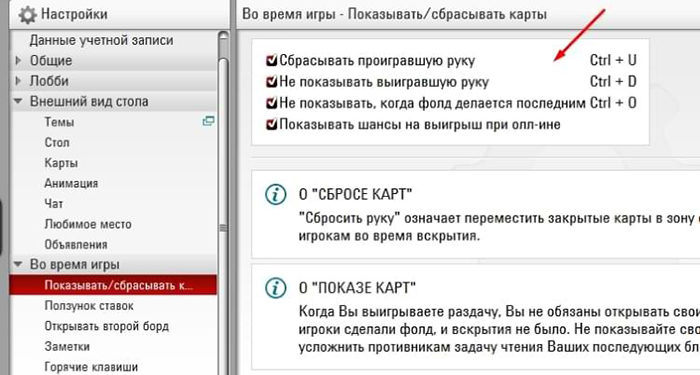700x375 pixels.
Task: Click the Ctrl + O shortcut label
Action: pos(613,103)
